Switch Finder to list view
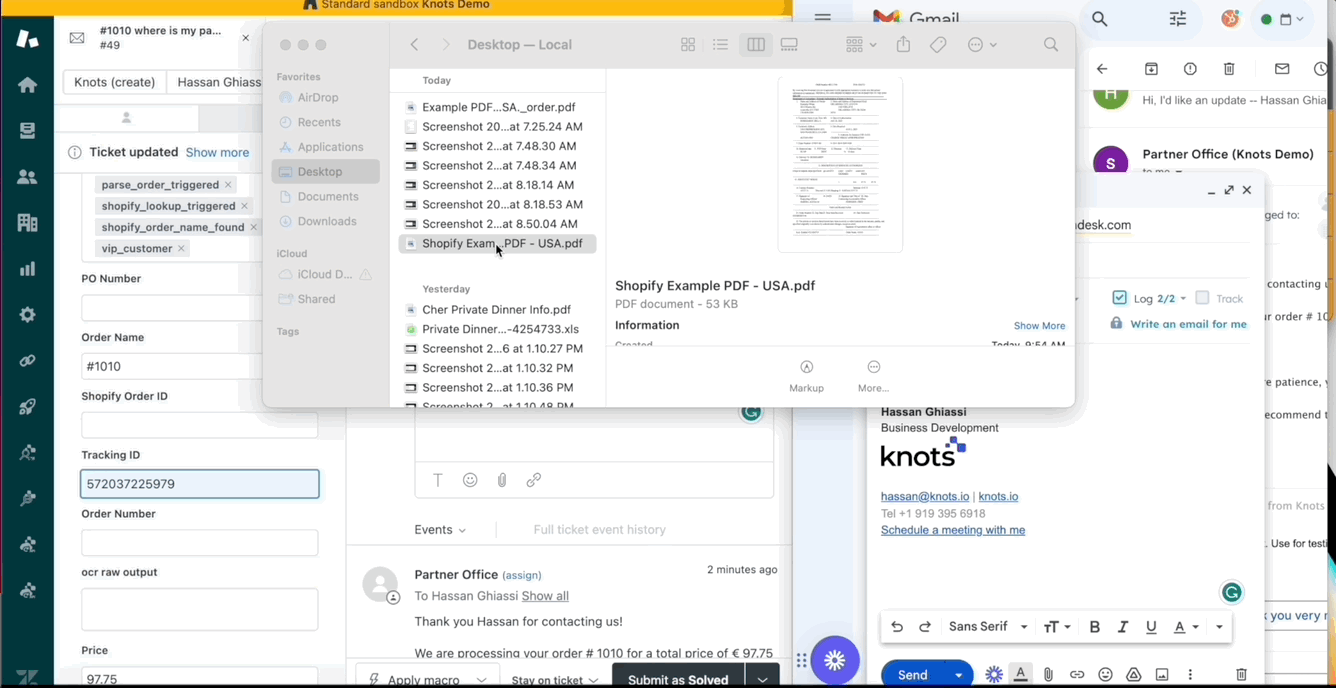Image resolution: width=1336 pixels, height=688 pixels. tap(720, 45)
